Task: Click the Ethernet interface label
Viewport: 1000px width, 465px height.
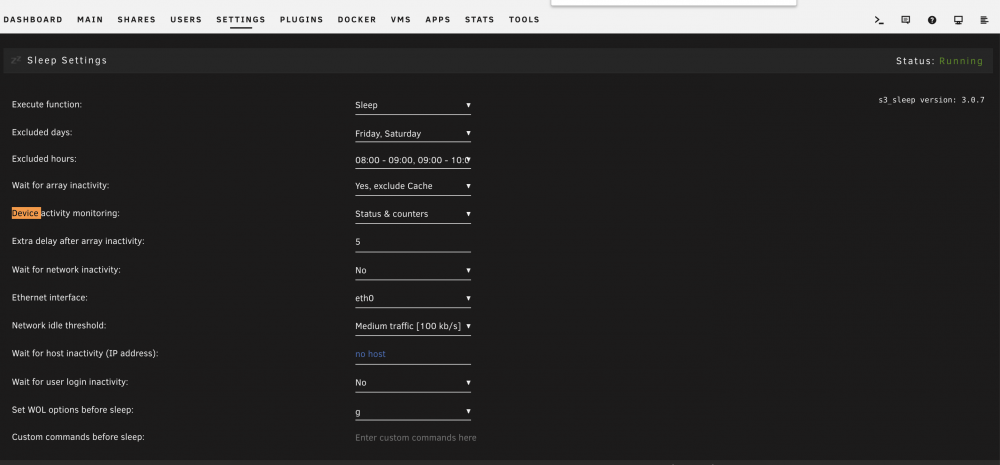Action: click(x=50, y=297)
